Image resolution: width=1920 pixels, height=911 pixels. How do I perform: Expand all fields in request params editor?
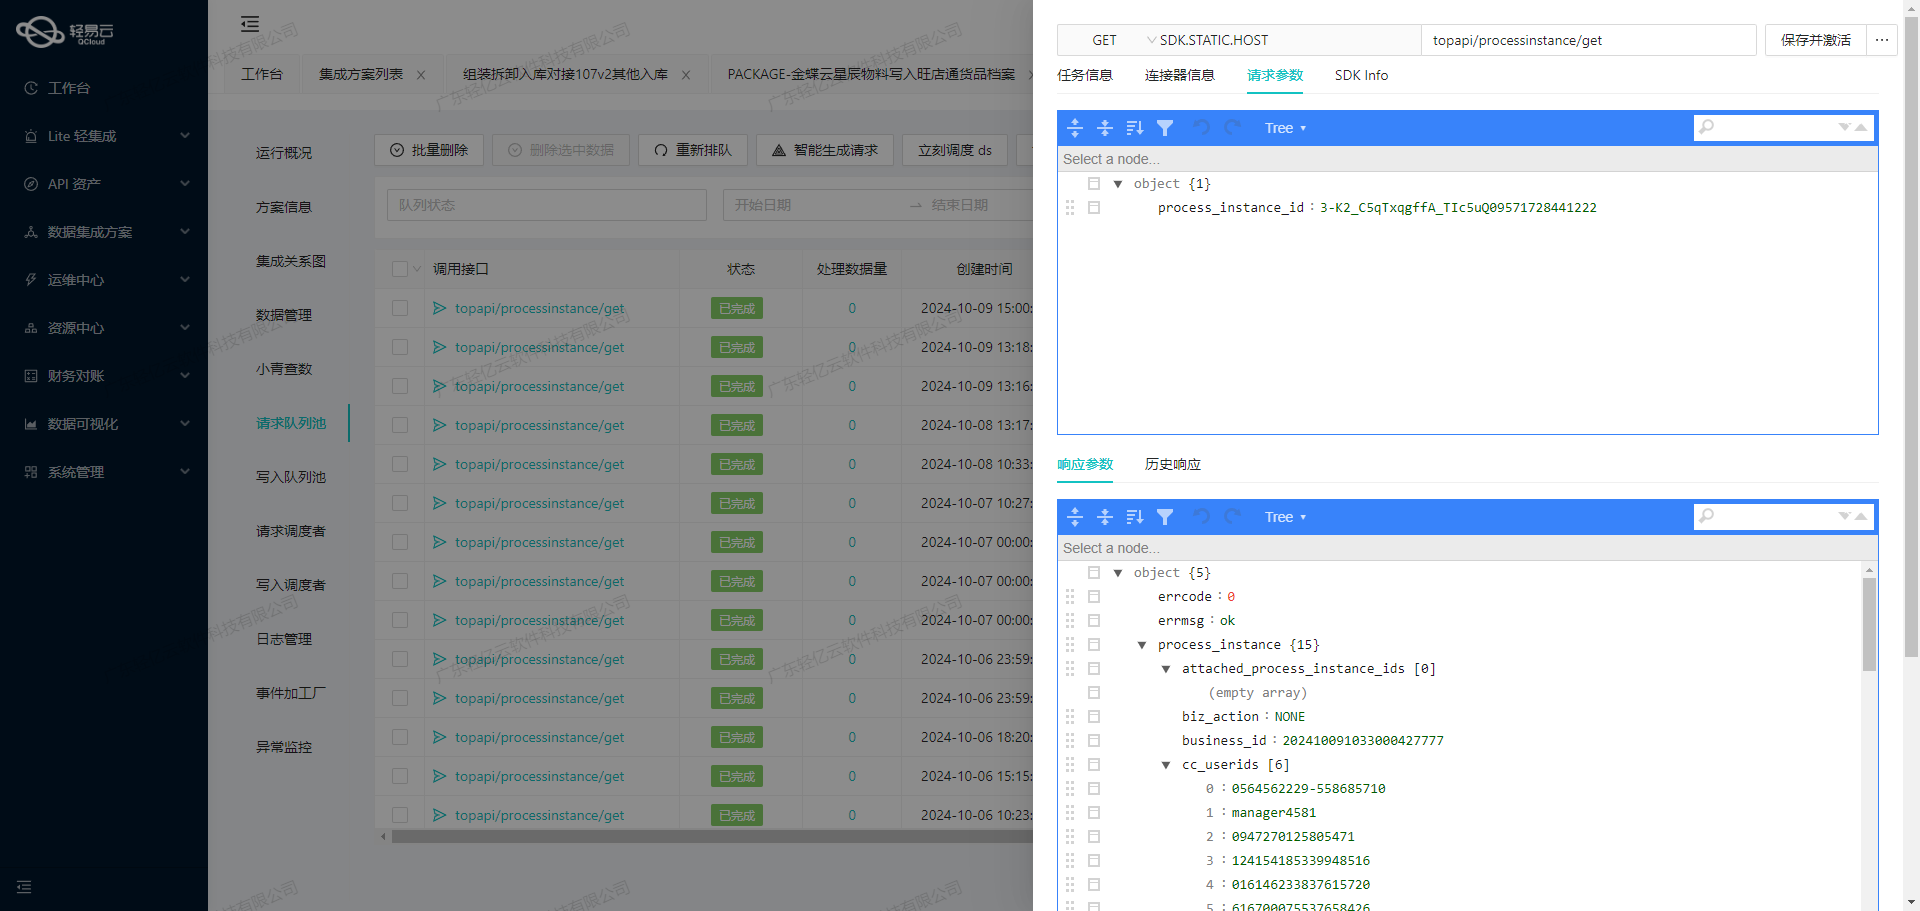pyautogui.click(x=1075, y=128)
